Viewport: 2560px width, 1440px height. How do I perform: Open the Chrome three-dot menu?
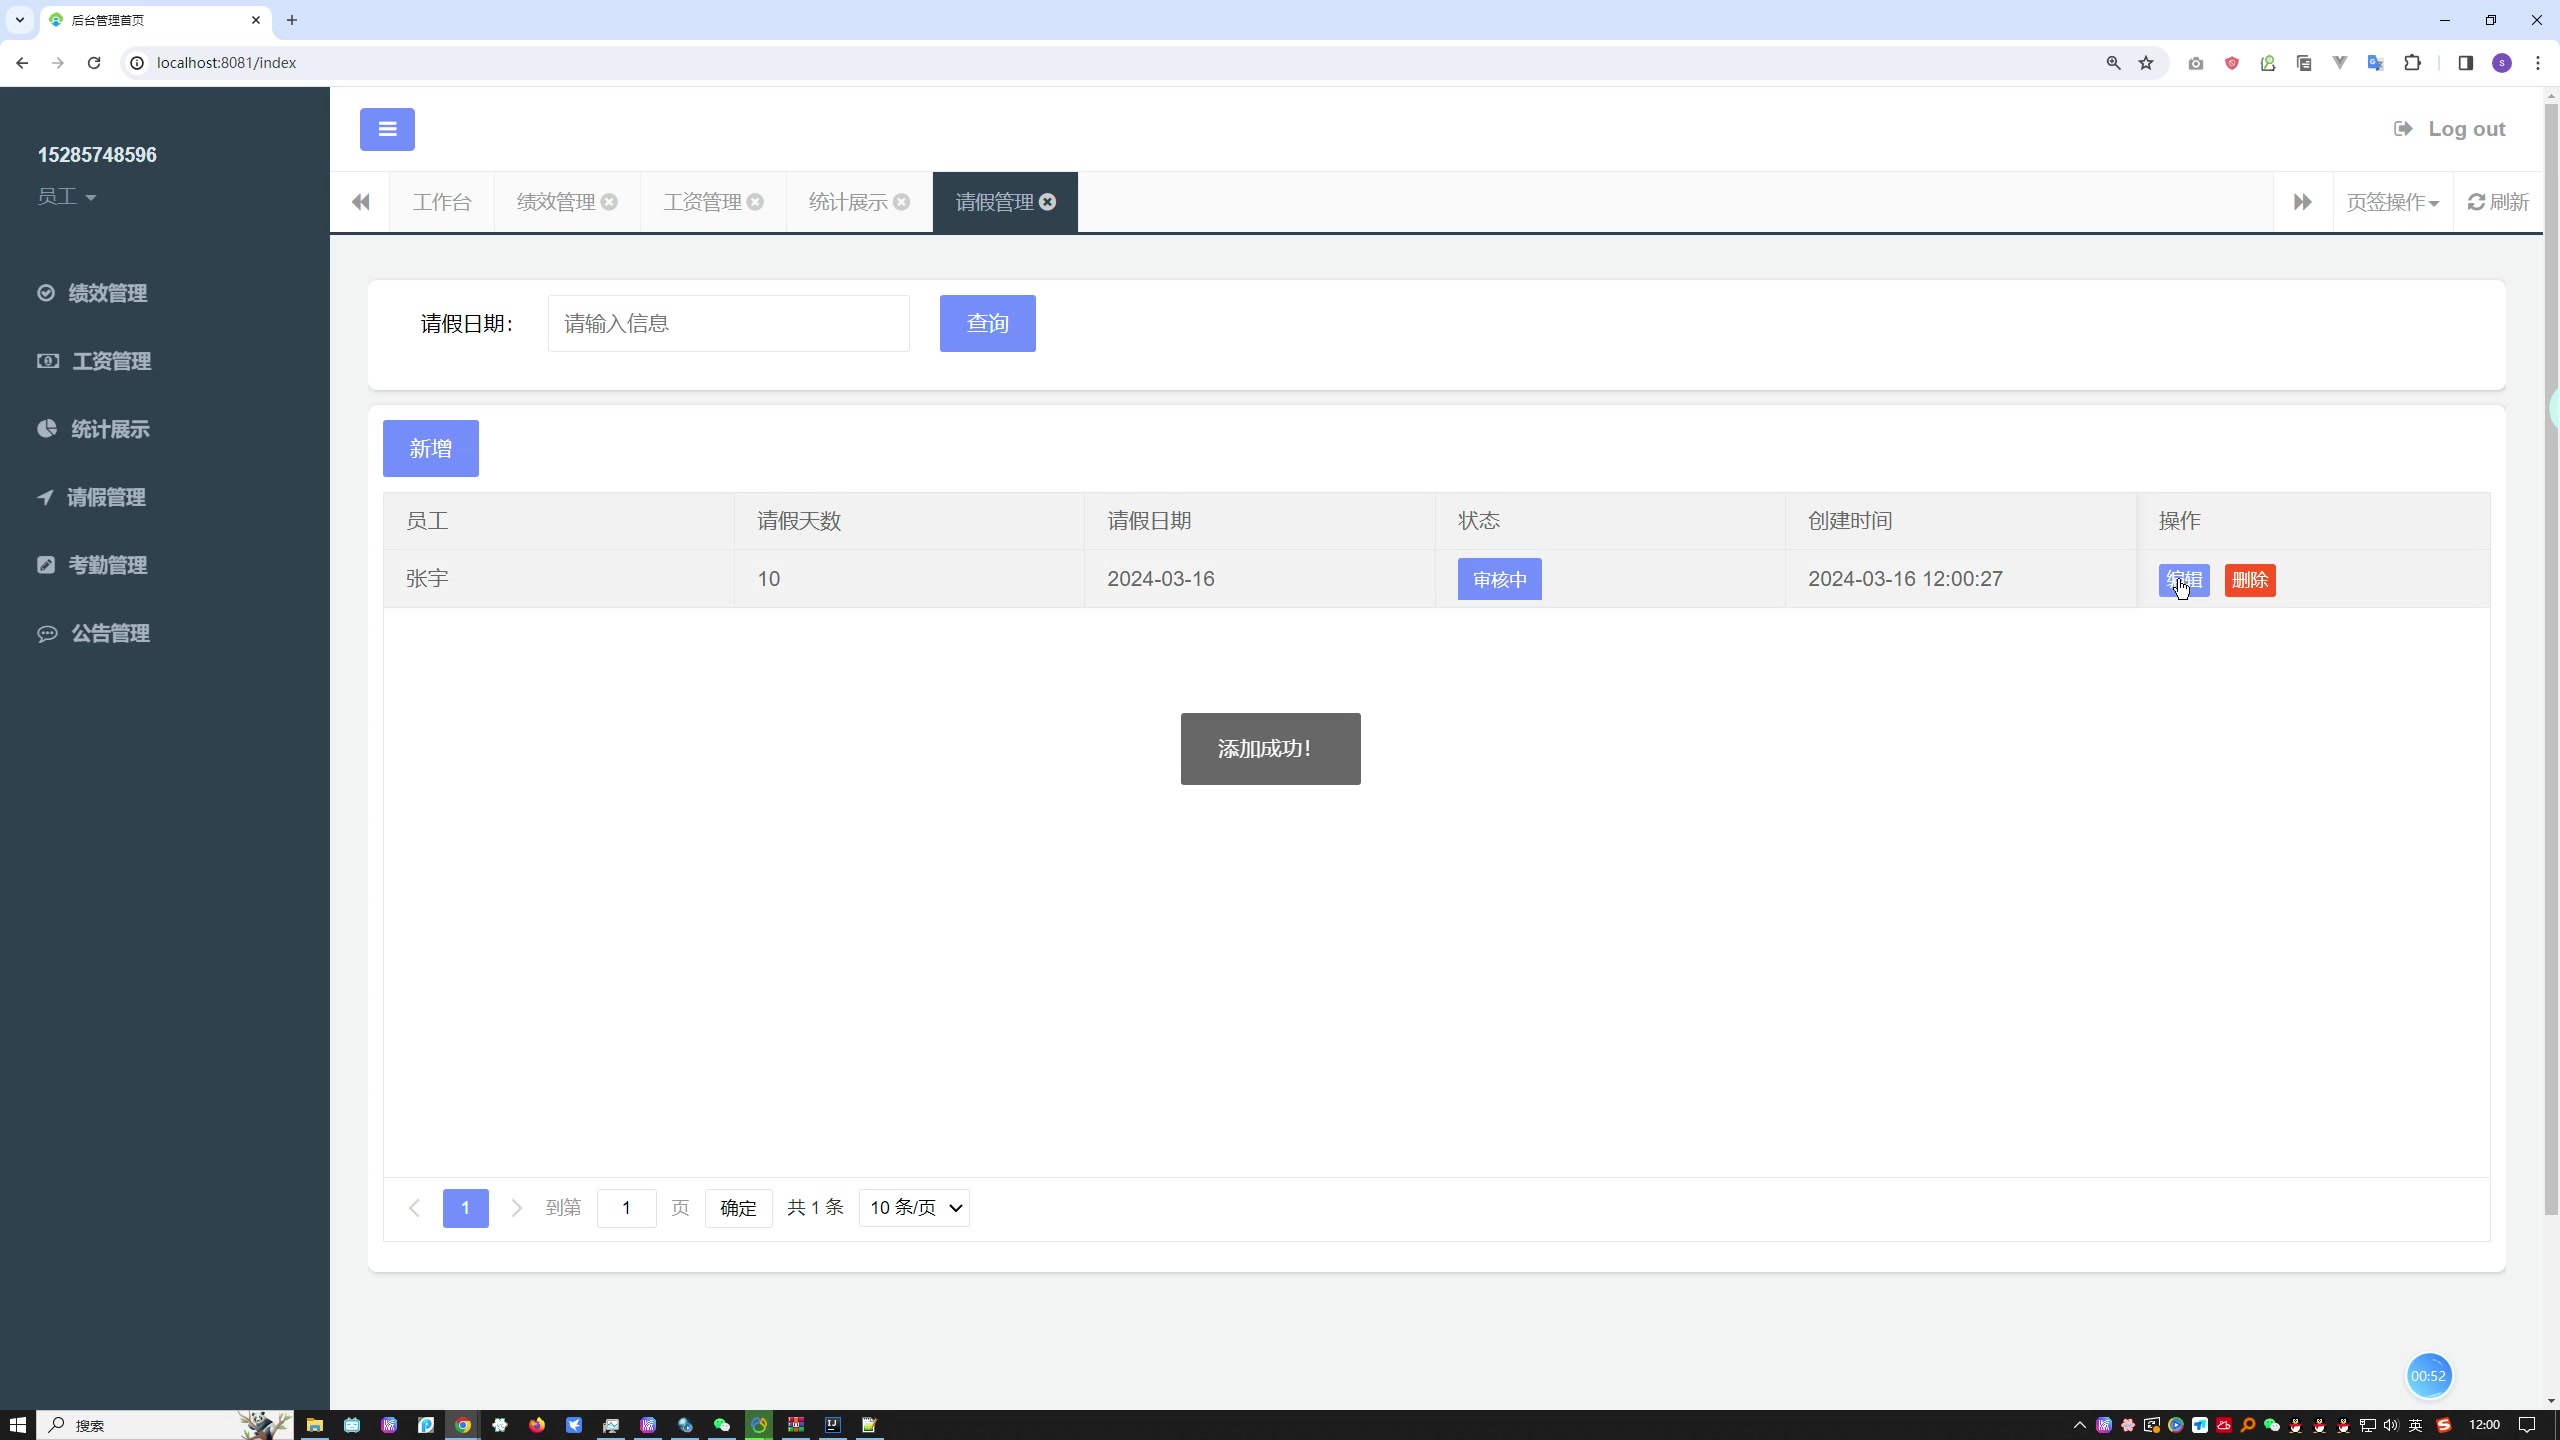click(2538, 63)
